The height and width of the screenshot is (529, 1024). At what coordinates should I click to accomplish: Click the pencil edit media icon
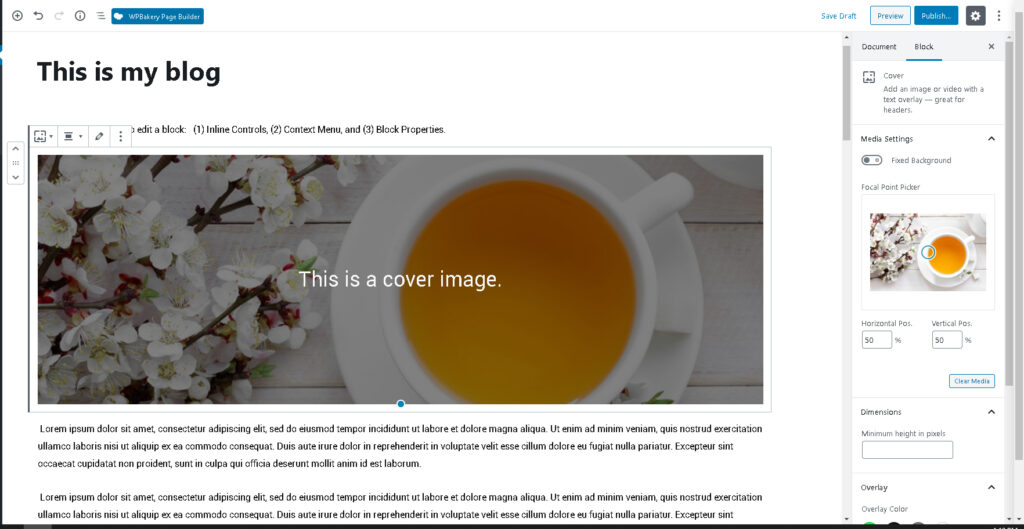click(x=98, y=136)
